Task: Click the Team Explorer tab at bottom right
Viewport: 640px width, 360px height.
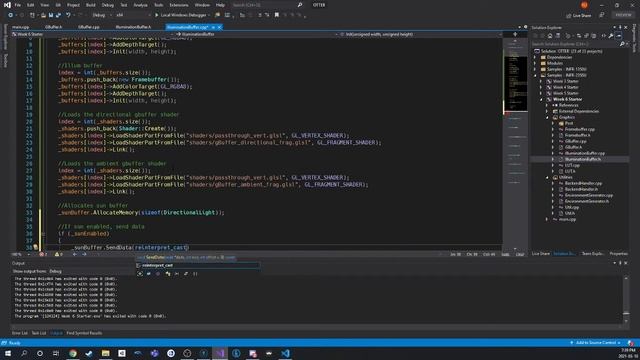Action: pos(593,254)
